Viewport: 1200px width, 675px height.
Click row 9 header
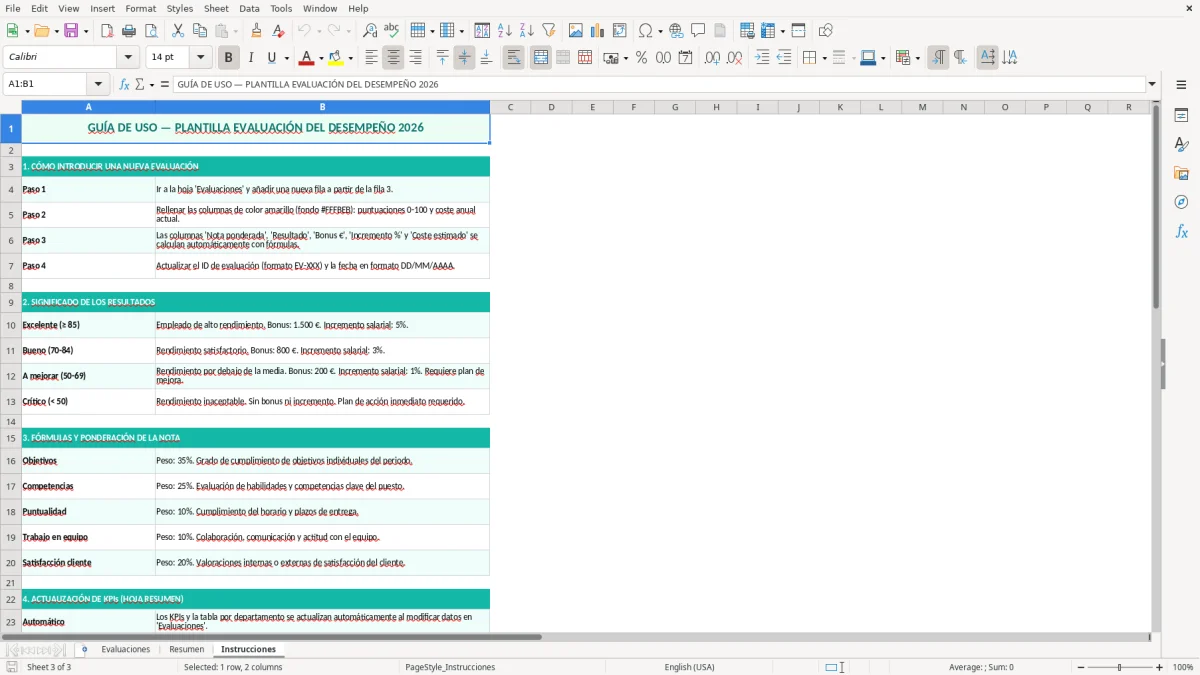10,302
